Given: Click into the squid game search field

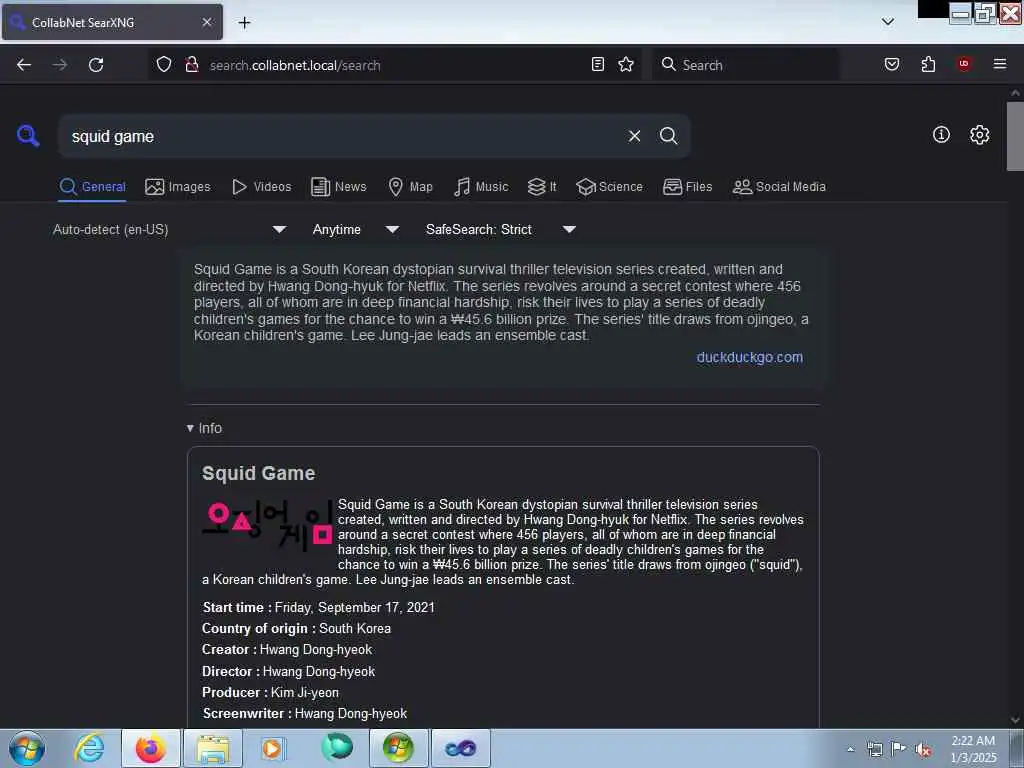Looking at the screenshot, I should tap(340, 136).
